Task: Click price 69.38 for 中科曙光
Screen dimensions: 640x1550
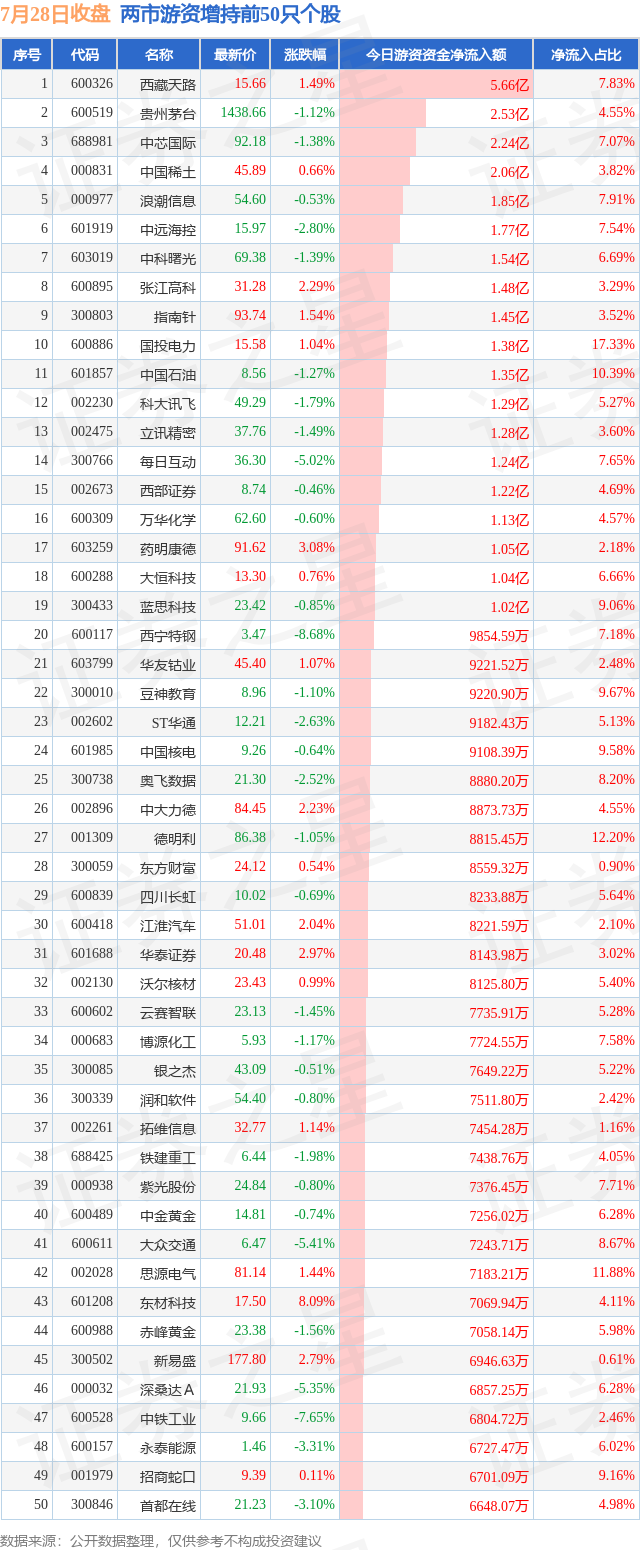Action: click(250, 258)
